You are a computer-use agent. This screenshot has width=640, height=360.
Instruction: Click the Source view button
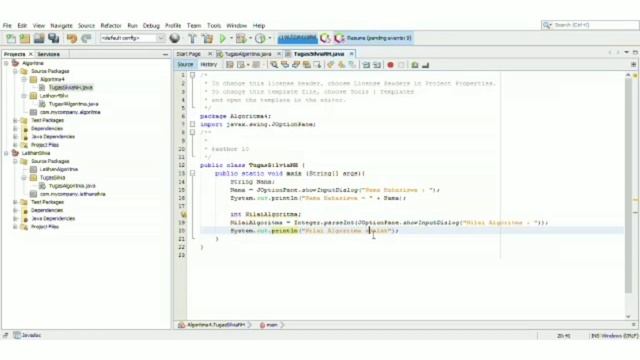click(185, 64)
